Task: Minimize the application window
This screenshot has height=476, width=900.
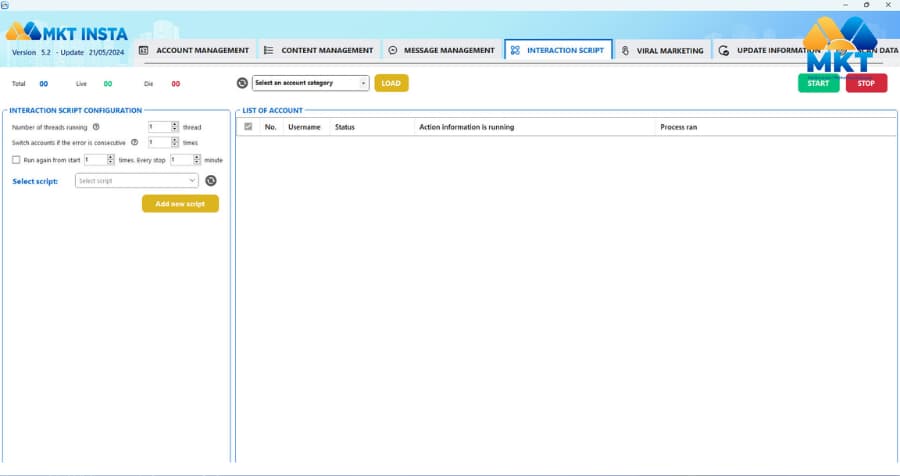Action: point(845,5)
